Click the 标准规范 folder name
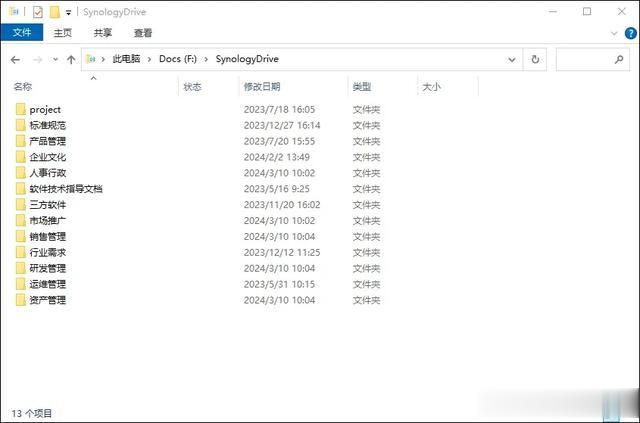 point(47,125)
